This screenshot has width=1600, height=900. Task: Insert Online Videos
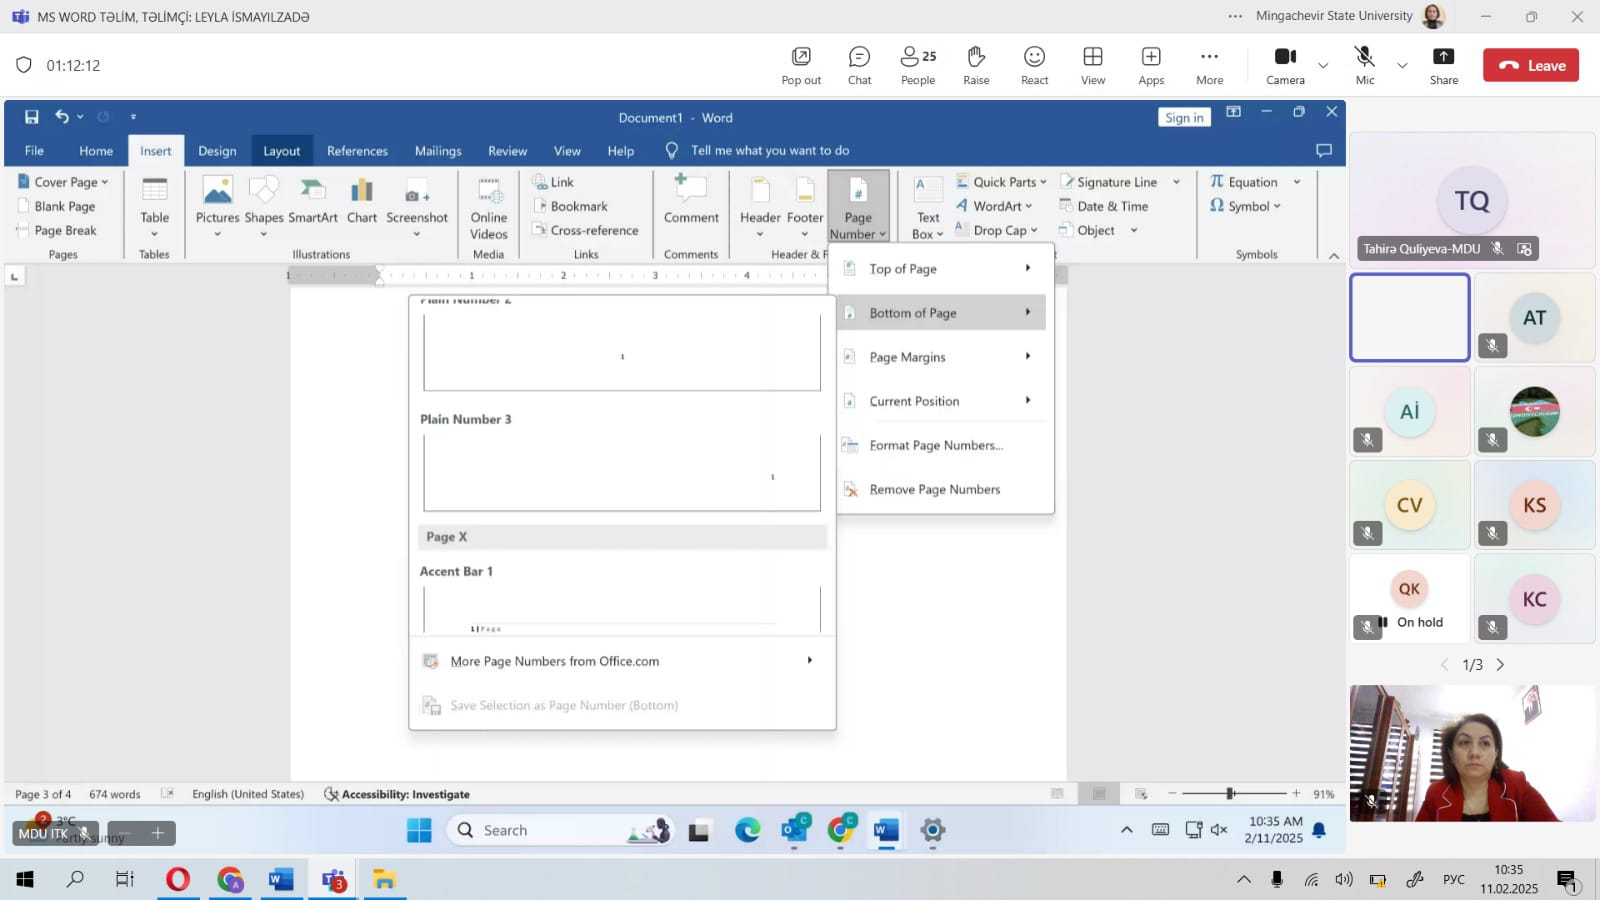[489, 209]
